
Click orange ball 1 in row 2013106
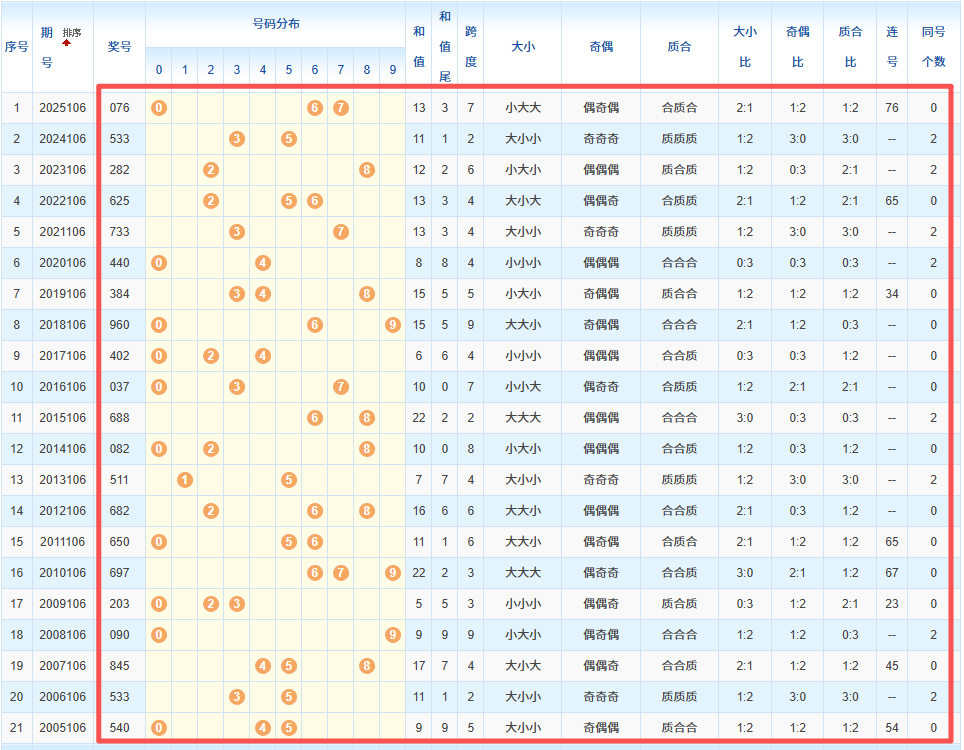[184, 480]
